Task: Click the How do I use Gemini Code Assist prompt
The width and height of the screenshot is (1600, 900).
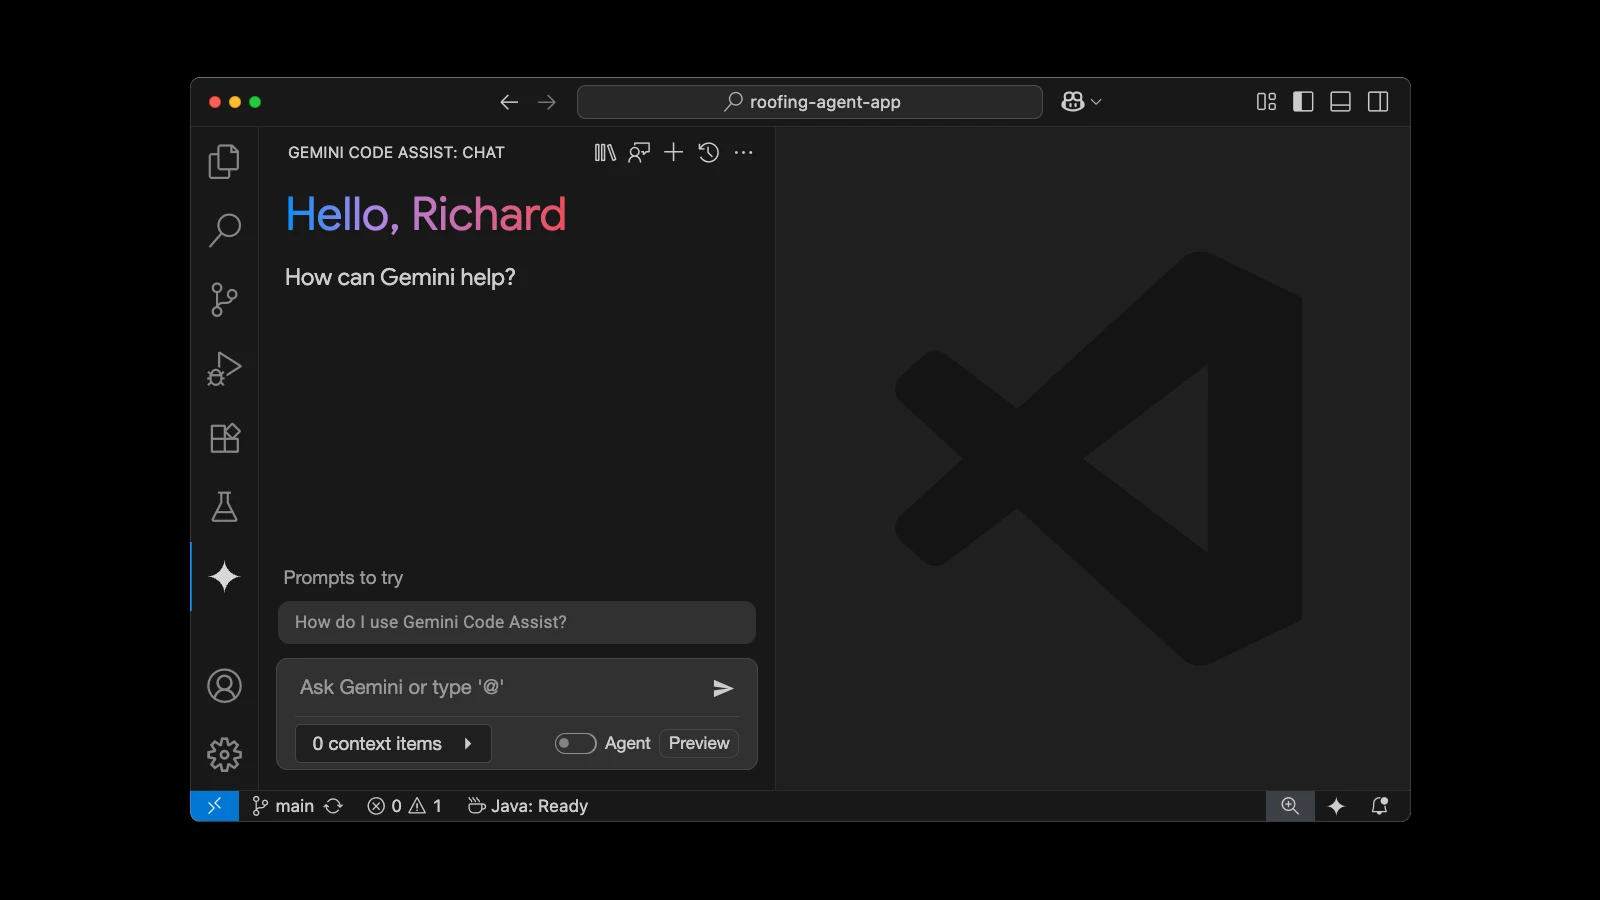Action: [x=517, y=622]
